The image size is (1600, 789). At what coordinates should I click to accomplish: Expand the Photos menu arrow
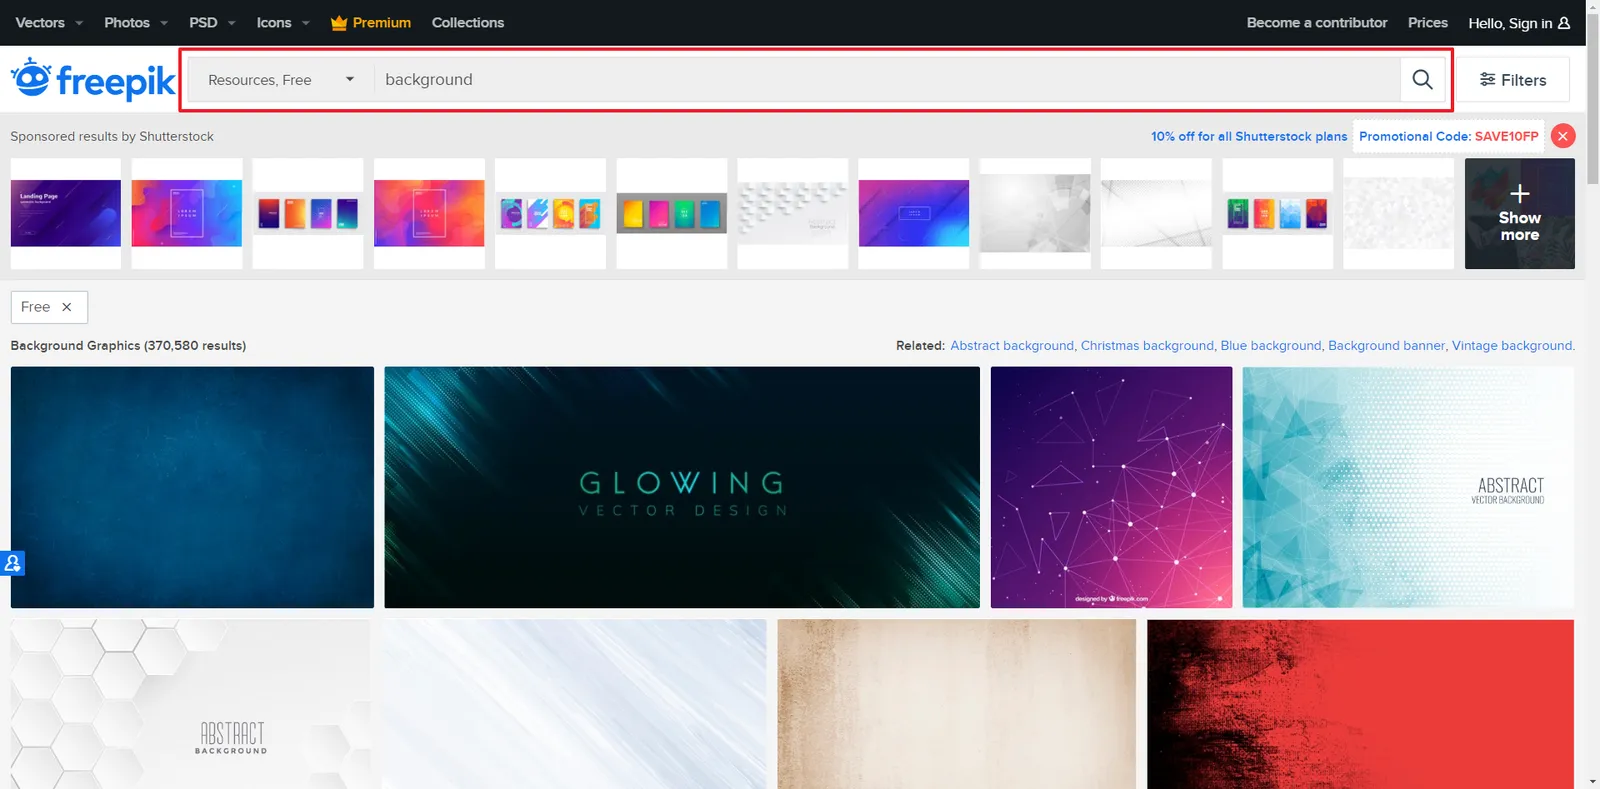(x=164, y=23)
